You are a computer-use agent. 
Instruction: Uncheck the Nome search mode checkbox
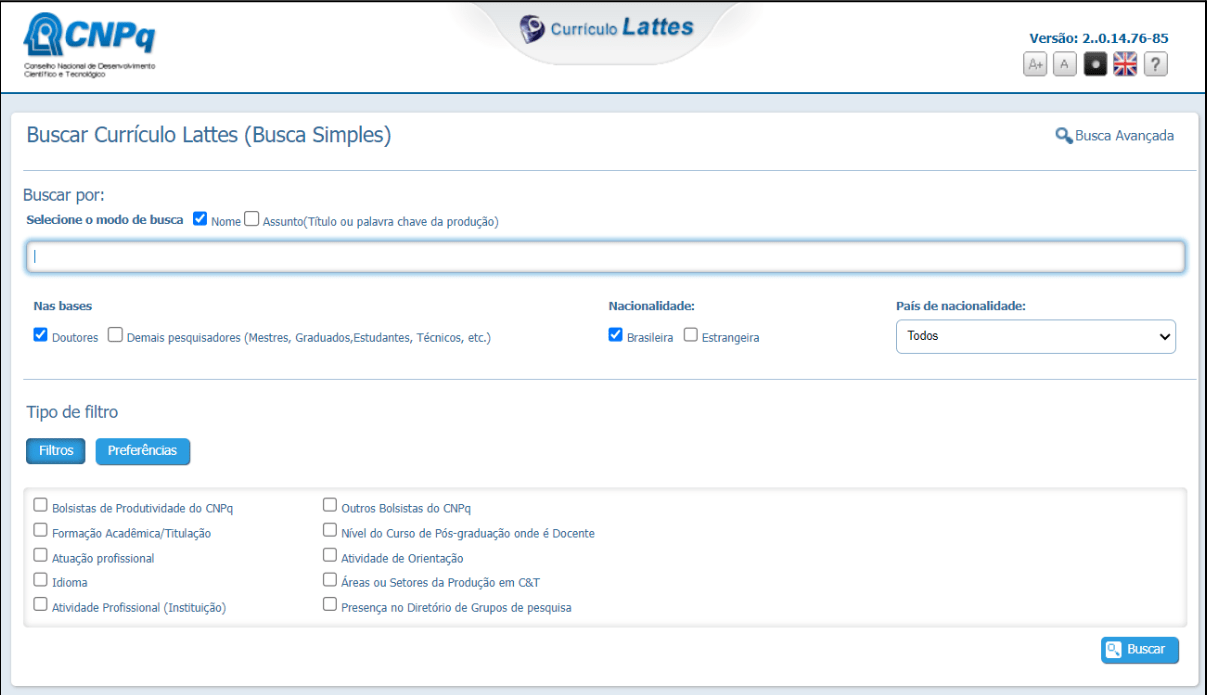pyautogui.click(x=200, y=219)
